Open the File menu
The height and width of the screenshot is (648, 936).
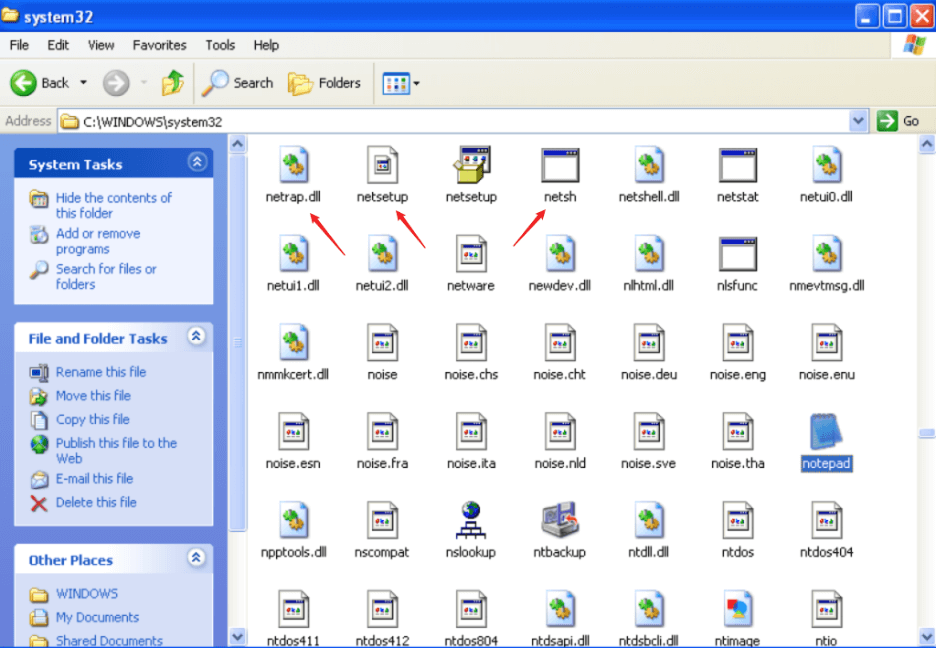pos(19,45)
